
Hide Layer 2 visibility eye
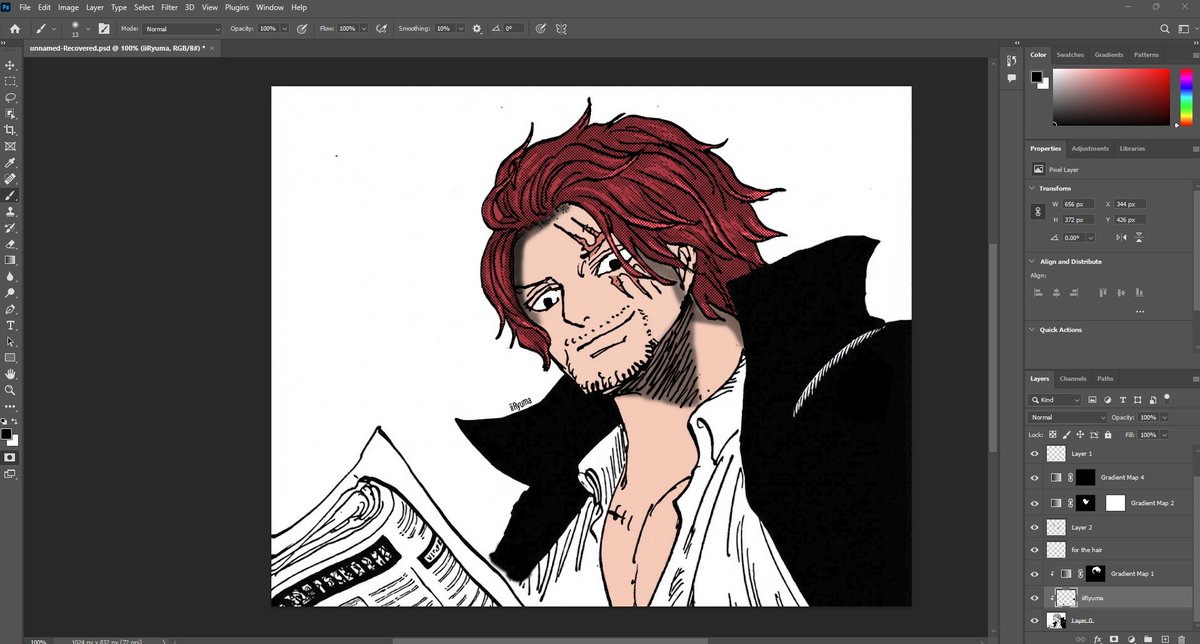click(1035, 526)
